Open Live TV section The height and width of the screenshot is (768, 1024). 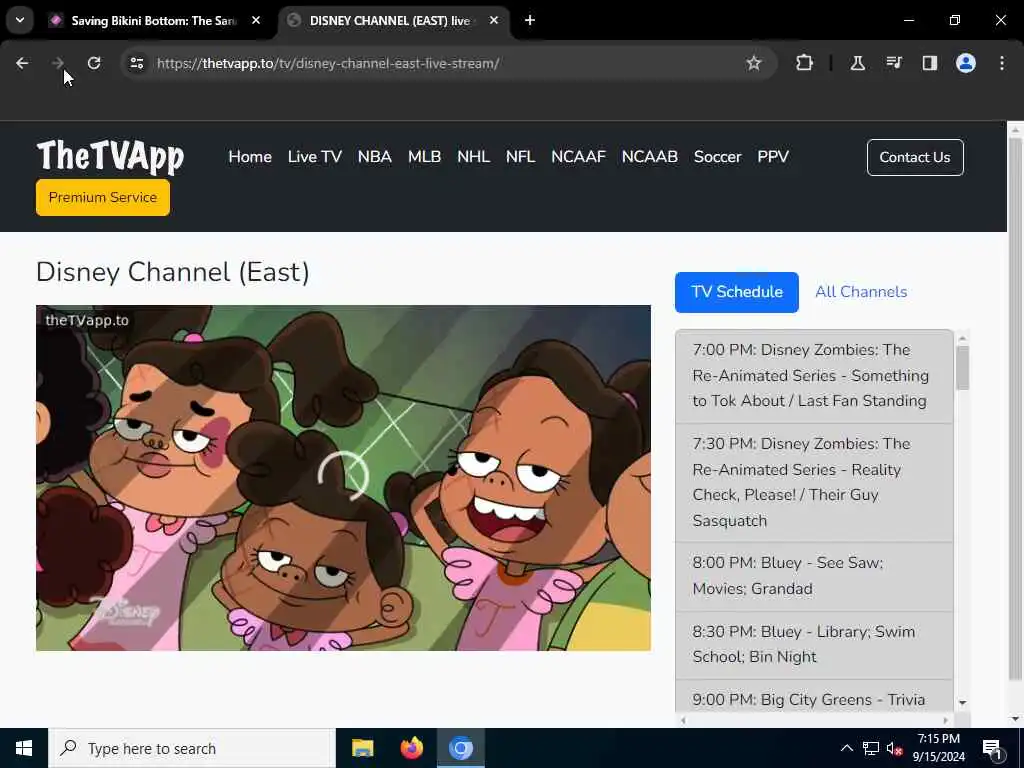315,157
